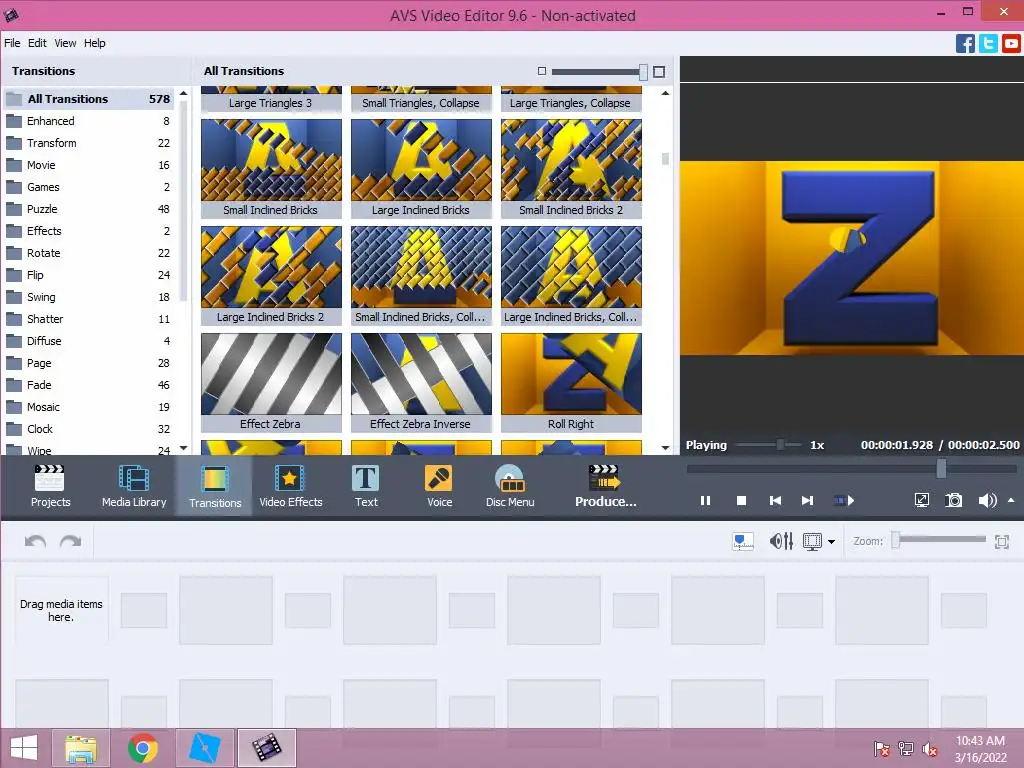Open the Projects section

point(50,486)
